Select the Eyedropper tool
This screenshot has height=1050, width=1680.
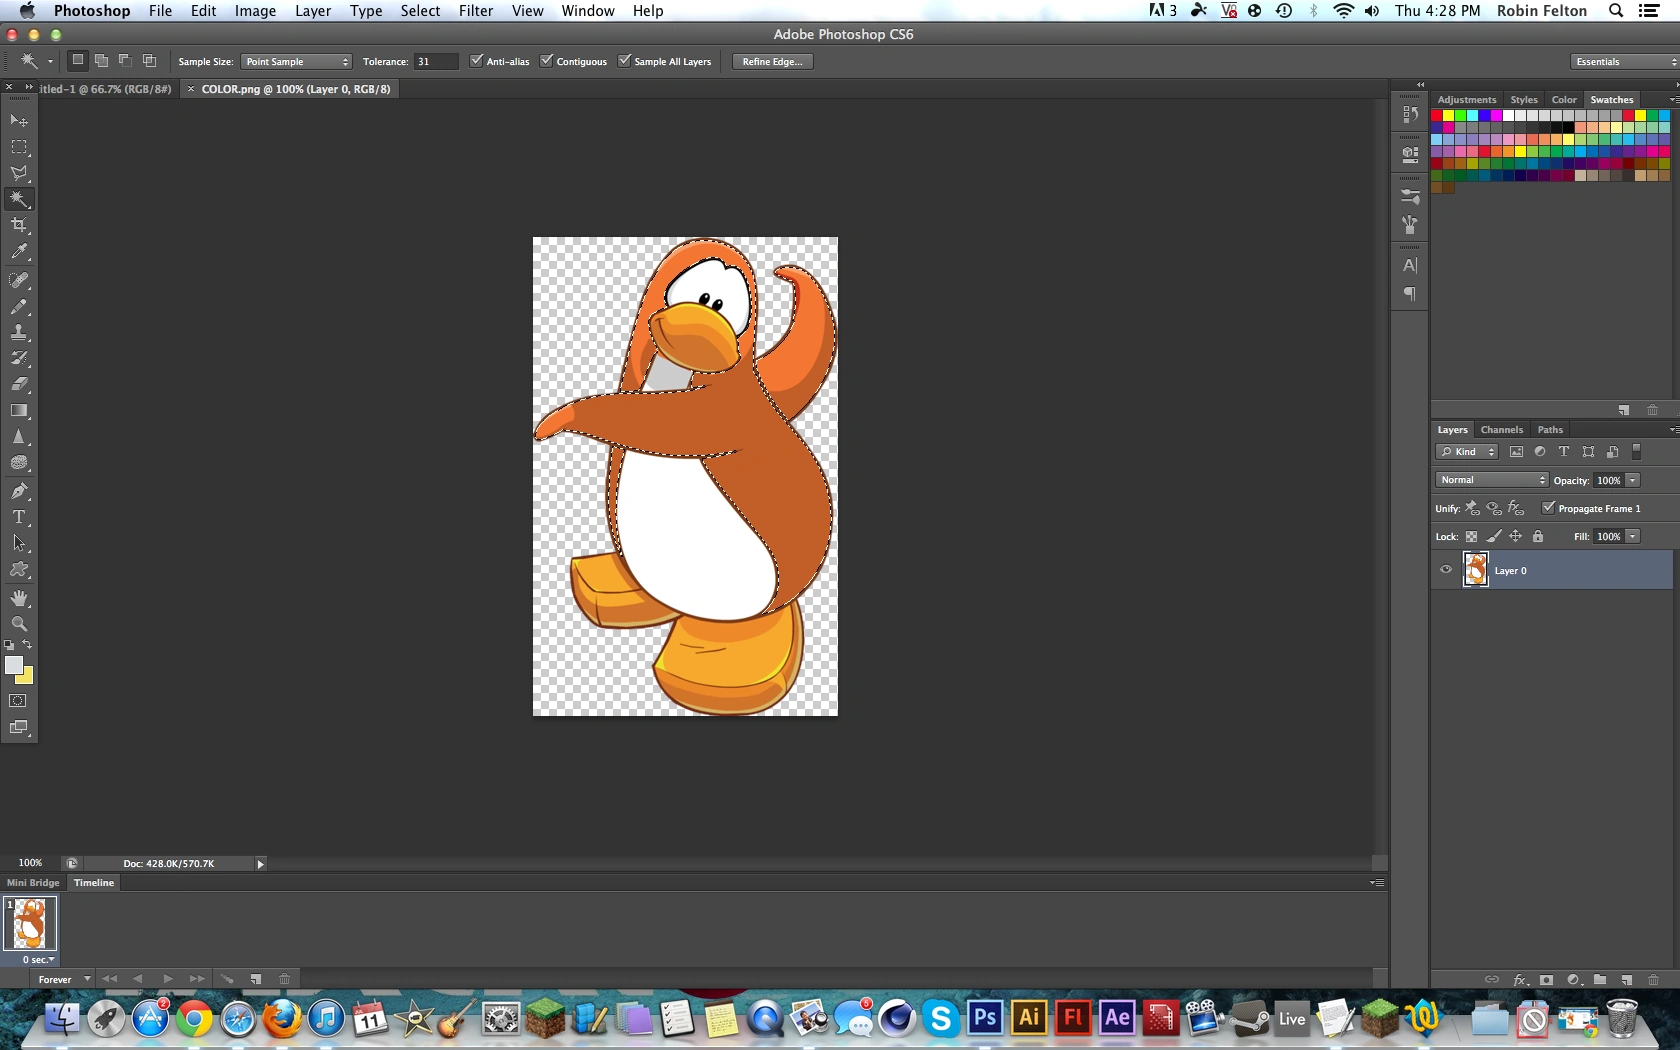point(19,252)
